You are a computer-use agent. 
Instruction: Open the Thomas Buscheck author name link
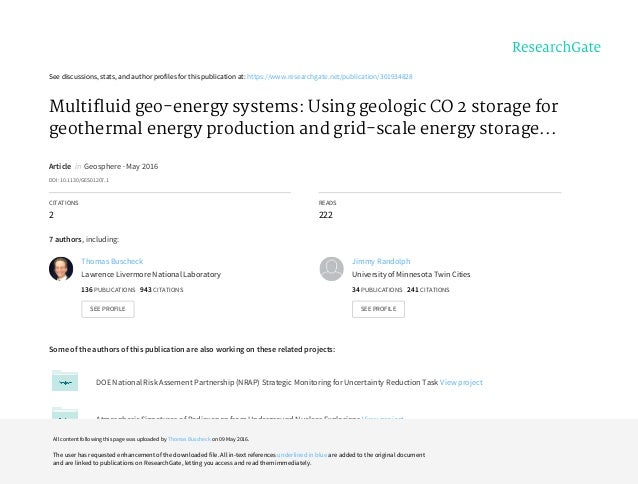[112, 261]
